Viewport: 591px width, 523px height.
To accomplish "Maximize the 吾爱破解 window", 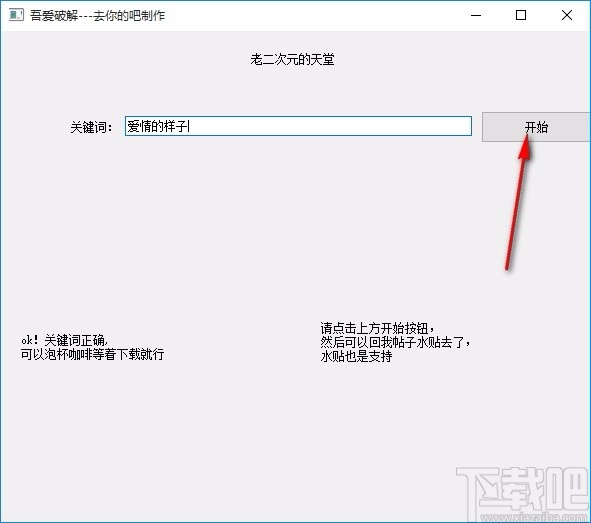I will coord(521,15).
